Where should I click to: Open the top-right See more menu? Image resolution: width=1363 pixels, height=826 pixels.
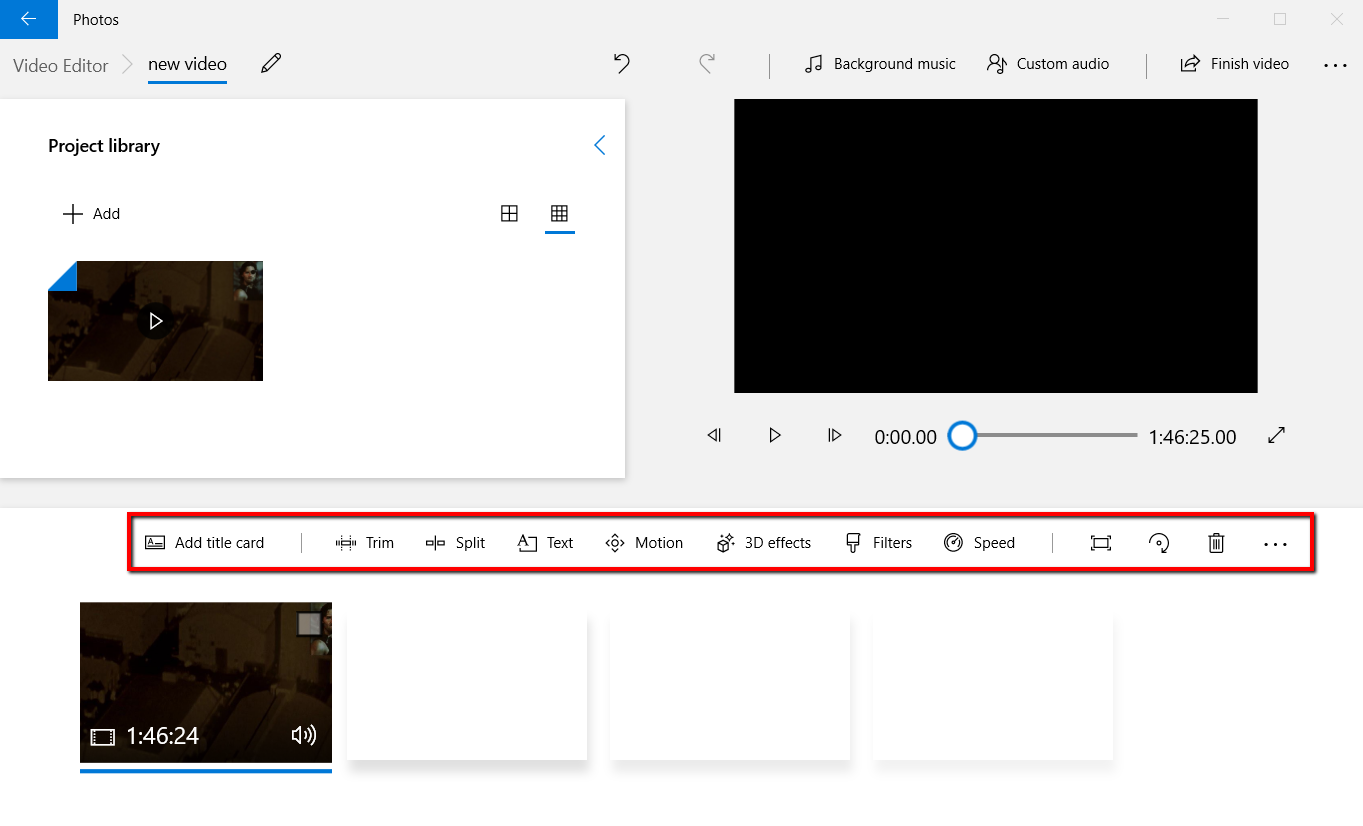pos(1336,64)
